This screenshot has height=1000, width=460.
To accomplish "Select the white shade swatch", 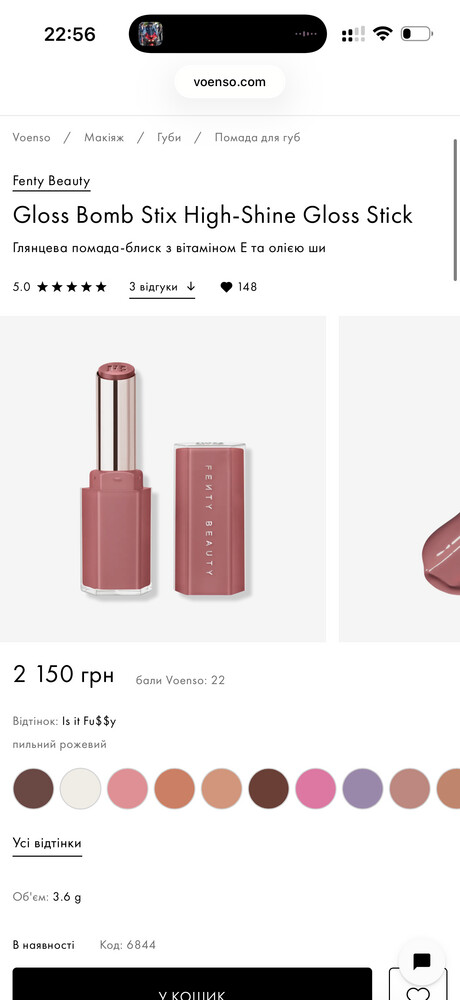I will [x=80, y=789].
